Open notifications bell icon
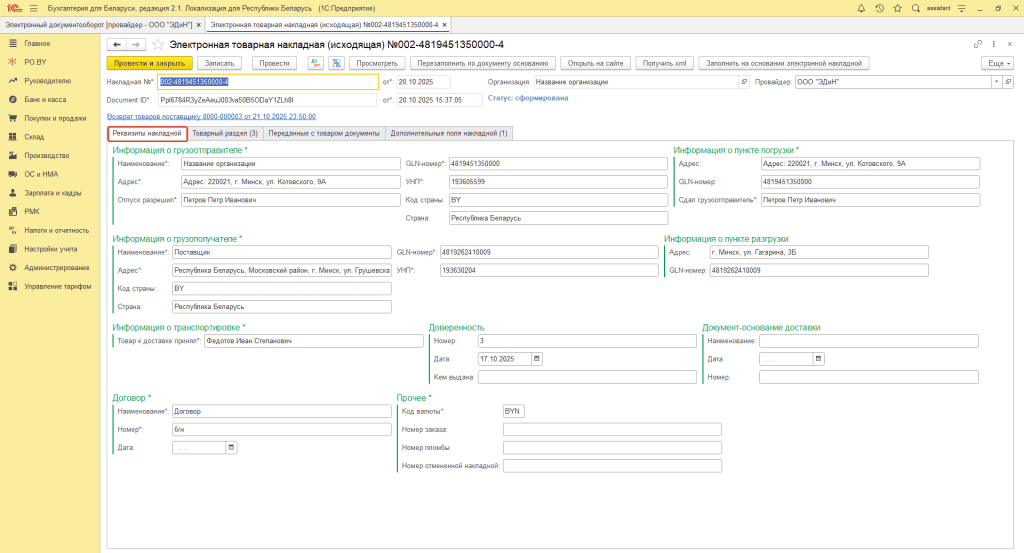 tap(862, 8)
